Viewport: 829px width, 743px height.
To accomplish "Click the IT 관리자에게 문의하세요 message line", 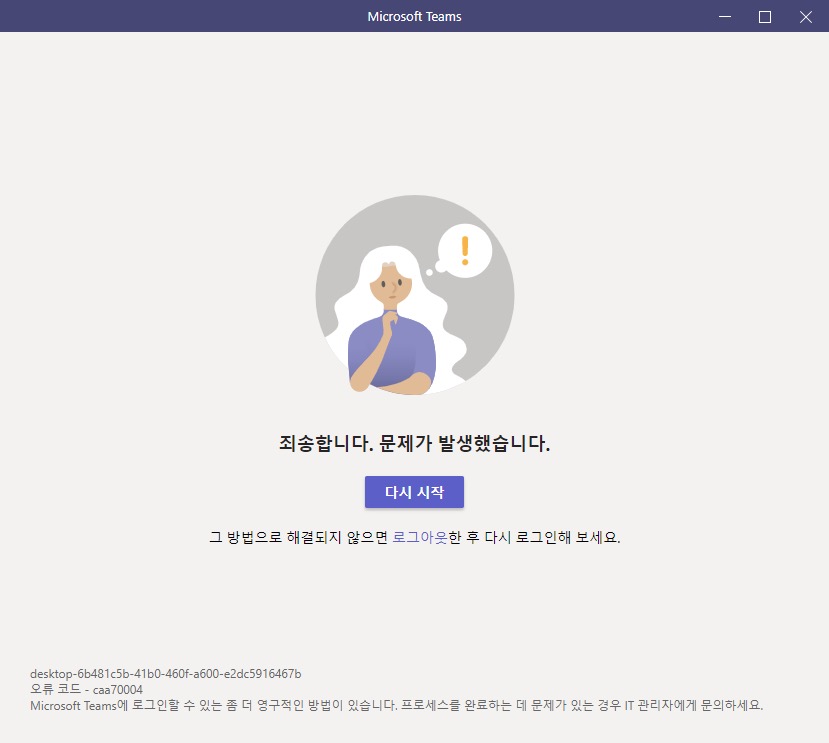I will pos(397,705).
